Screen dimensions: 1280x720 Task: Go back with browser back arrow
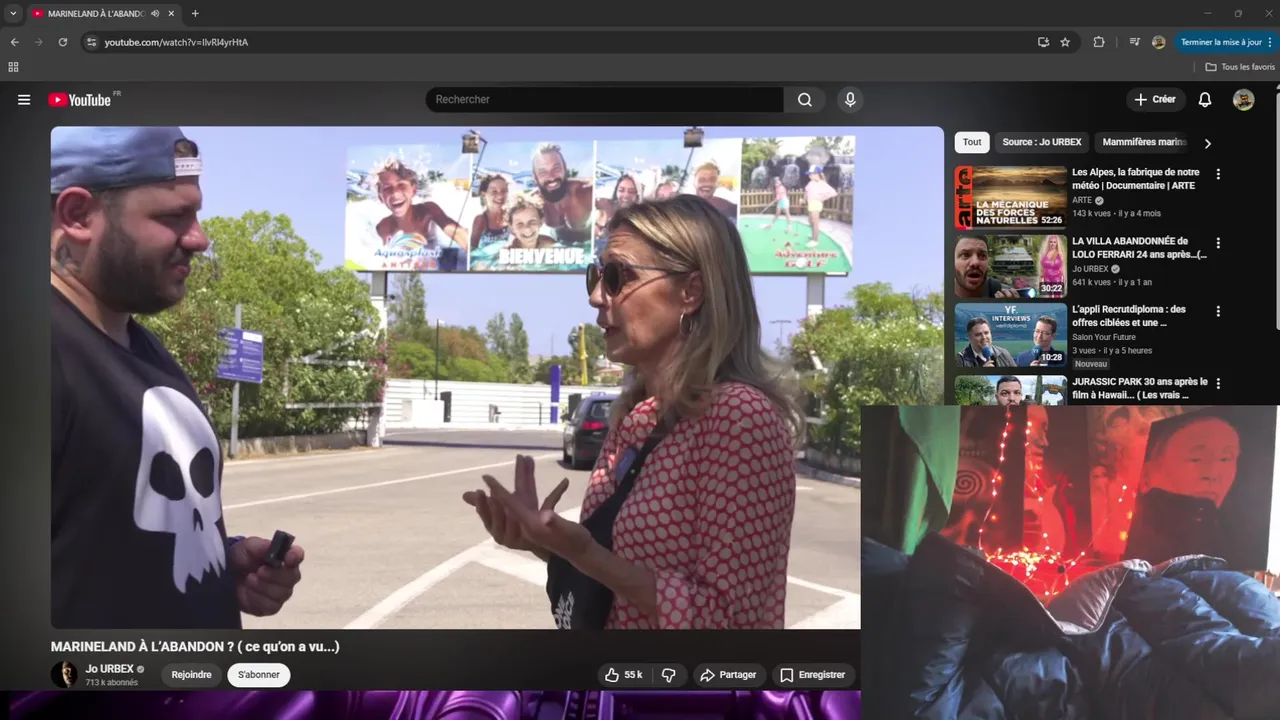click(14, 42)
